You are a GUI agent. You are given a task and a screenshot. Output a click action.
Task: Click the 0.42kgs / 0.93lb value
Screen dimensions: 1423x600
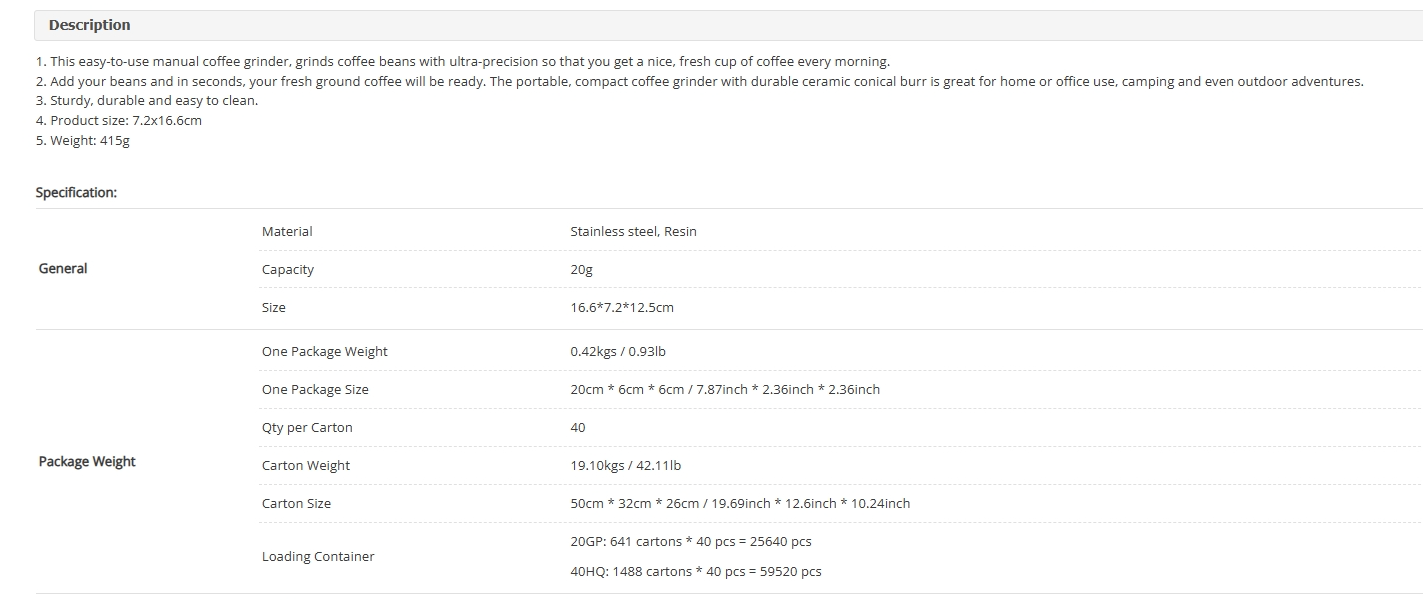click(x=618, y=351)
